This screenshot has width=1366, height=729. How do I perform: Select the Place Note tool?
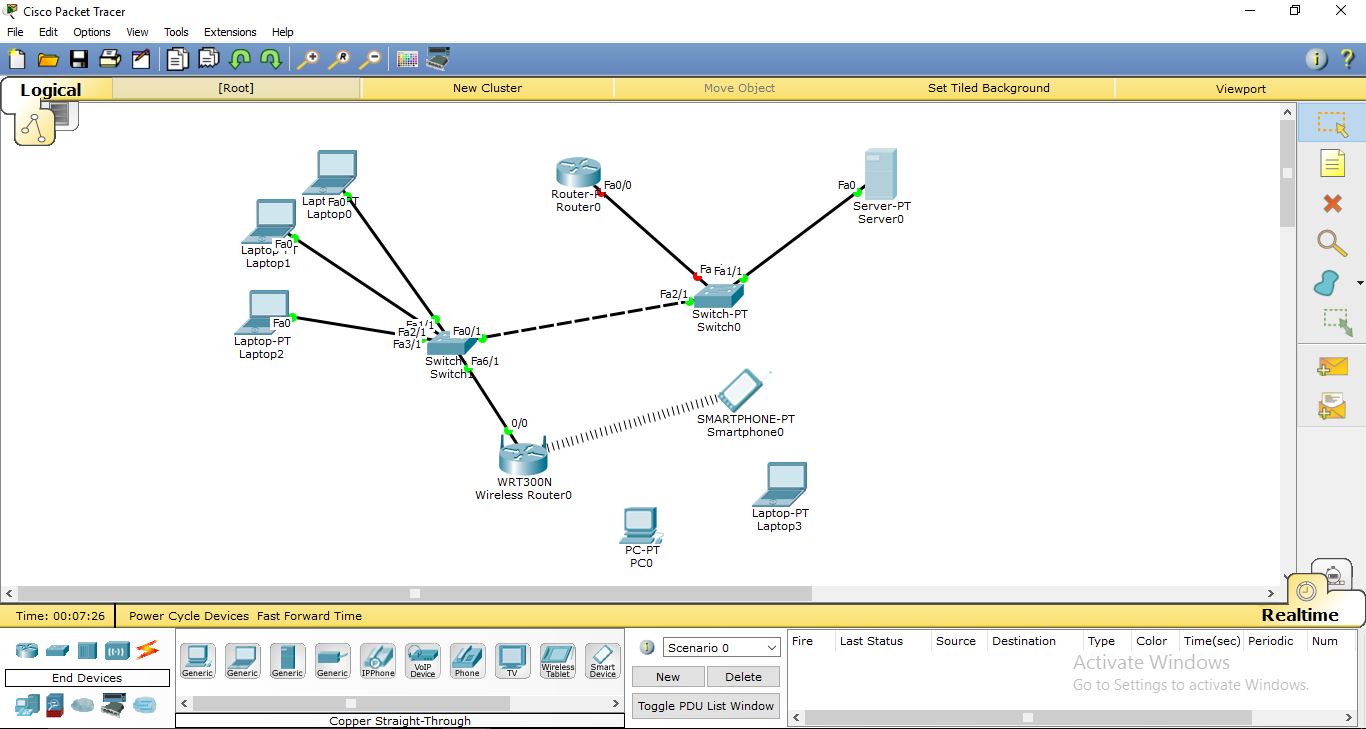[x=1332, y=163]
